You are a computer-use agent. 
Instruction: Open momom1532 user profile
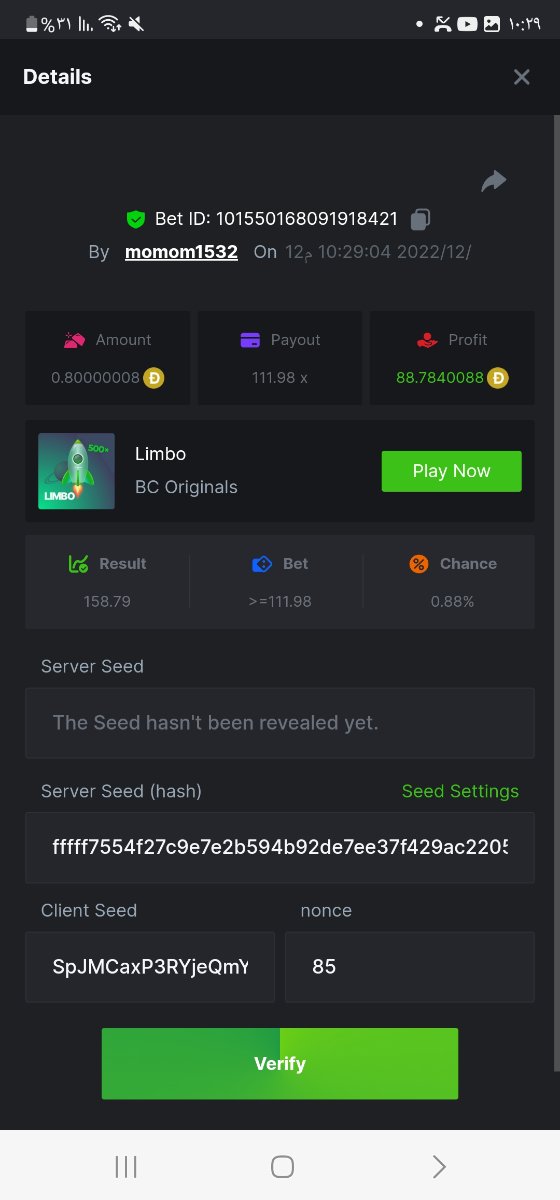tap(181, 252)
